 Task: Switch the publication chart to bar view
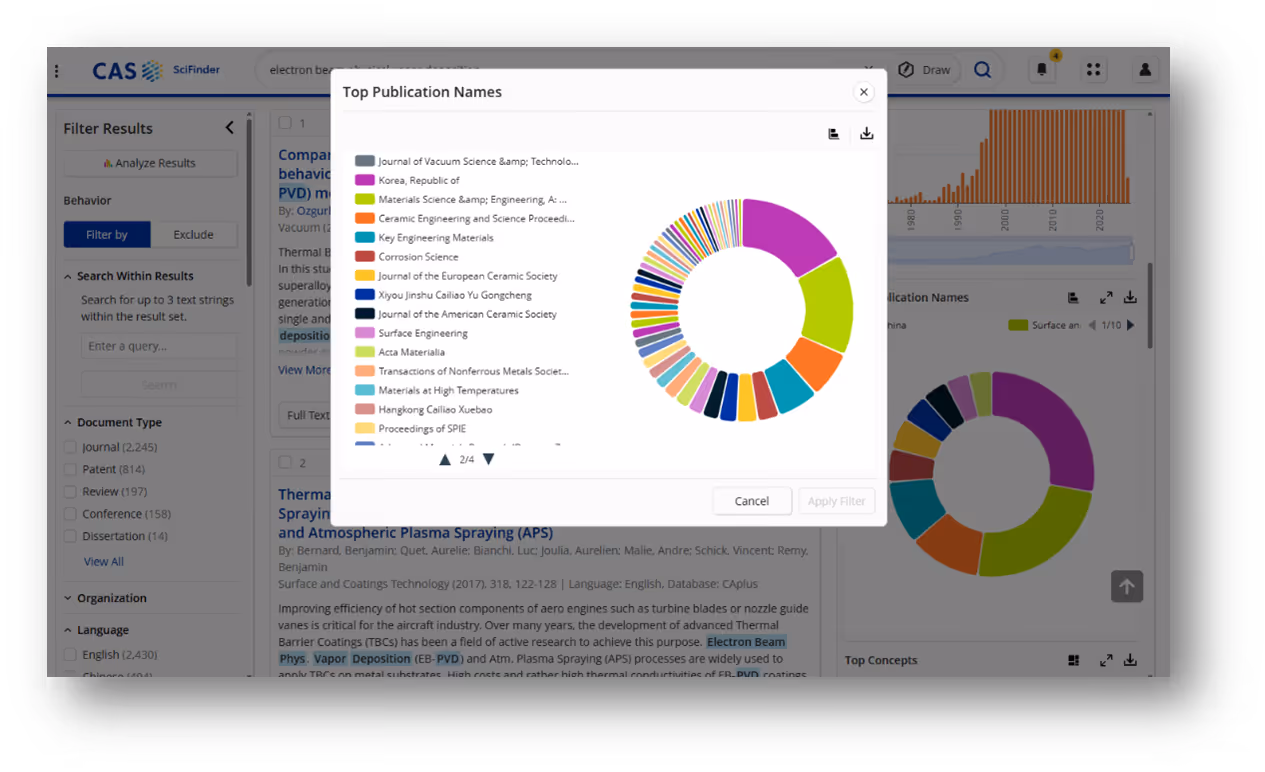coord(833,133)
